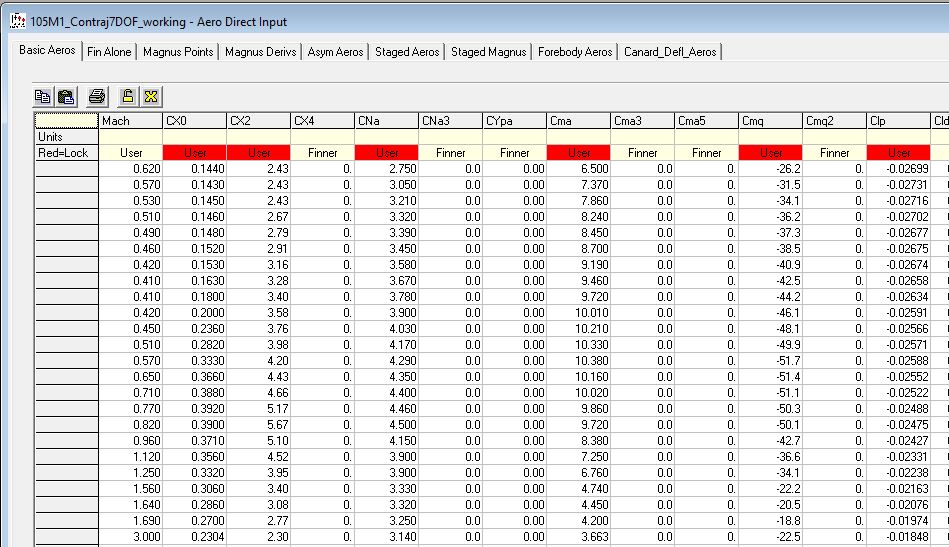The width and height of the screenshot is (949, 547).
Task: Go to the Staged Magnus tab
Action: (488, 52)
